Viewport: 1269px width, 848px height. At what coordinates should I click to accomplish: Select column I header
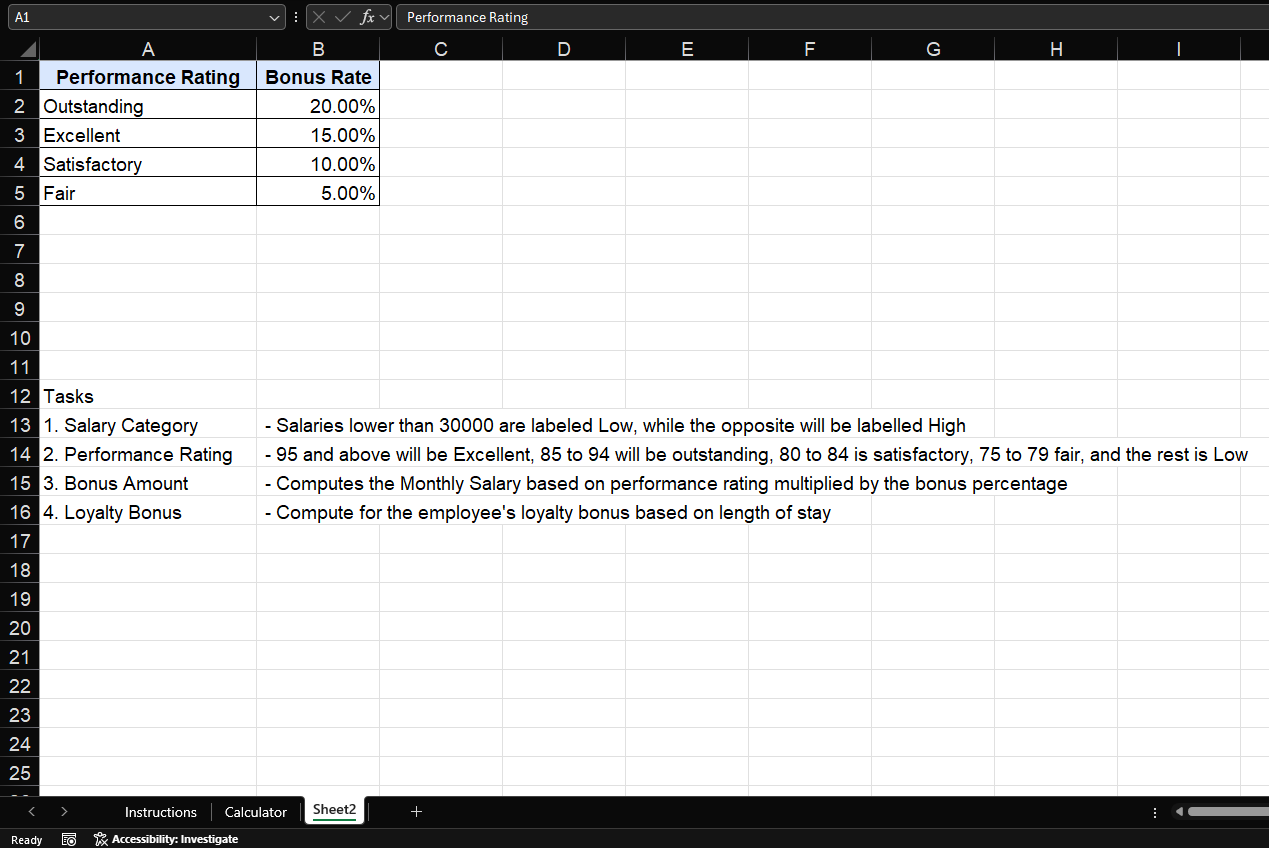1179,49
